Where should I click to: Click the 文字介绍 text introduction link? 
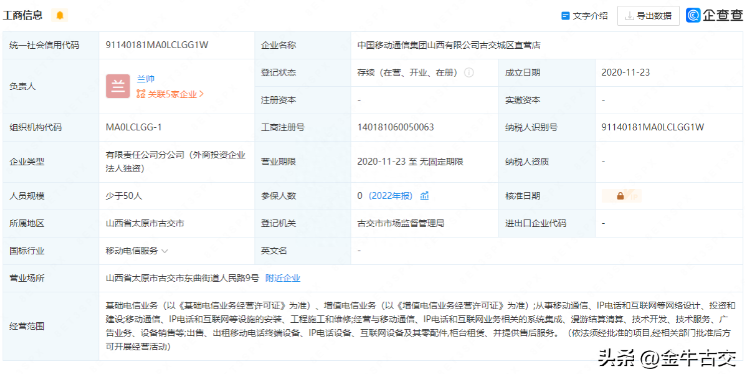tap(584, 16)
